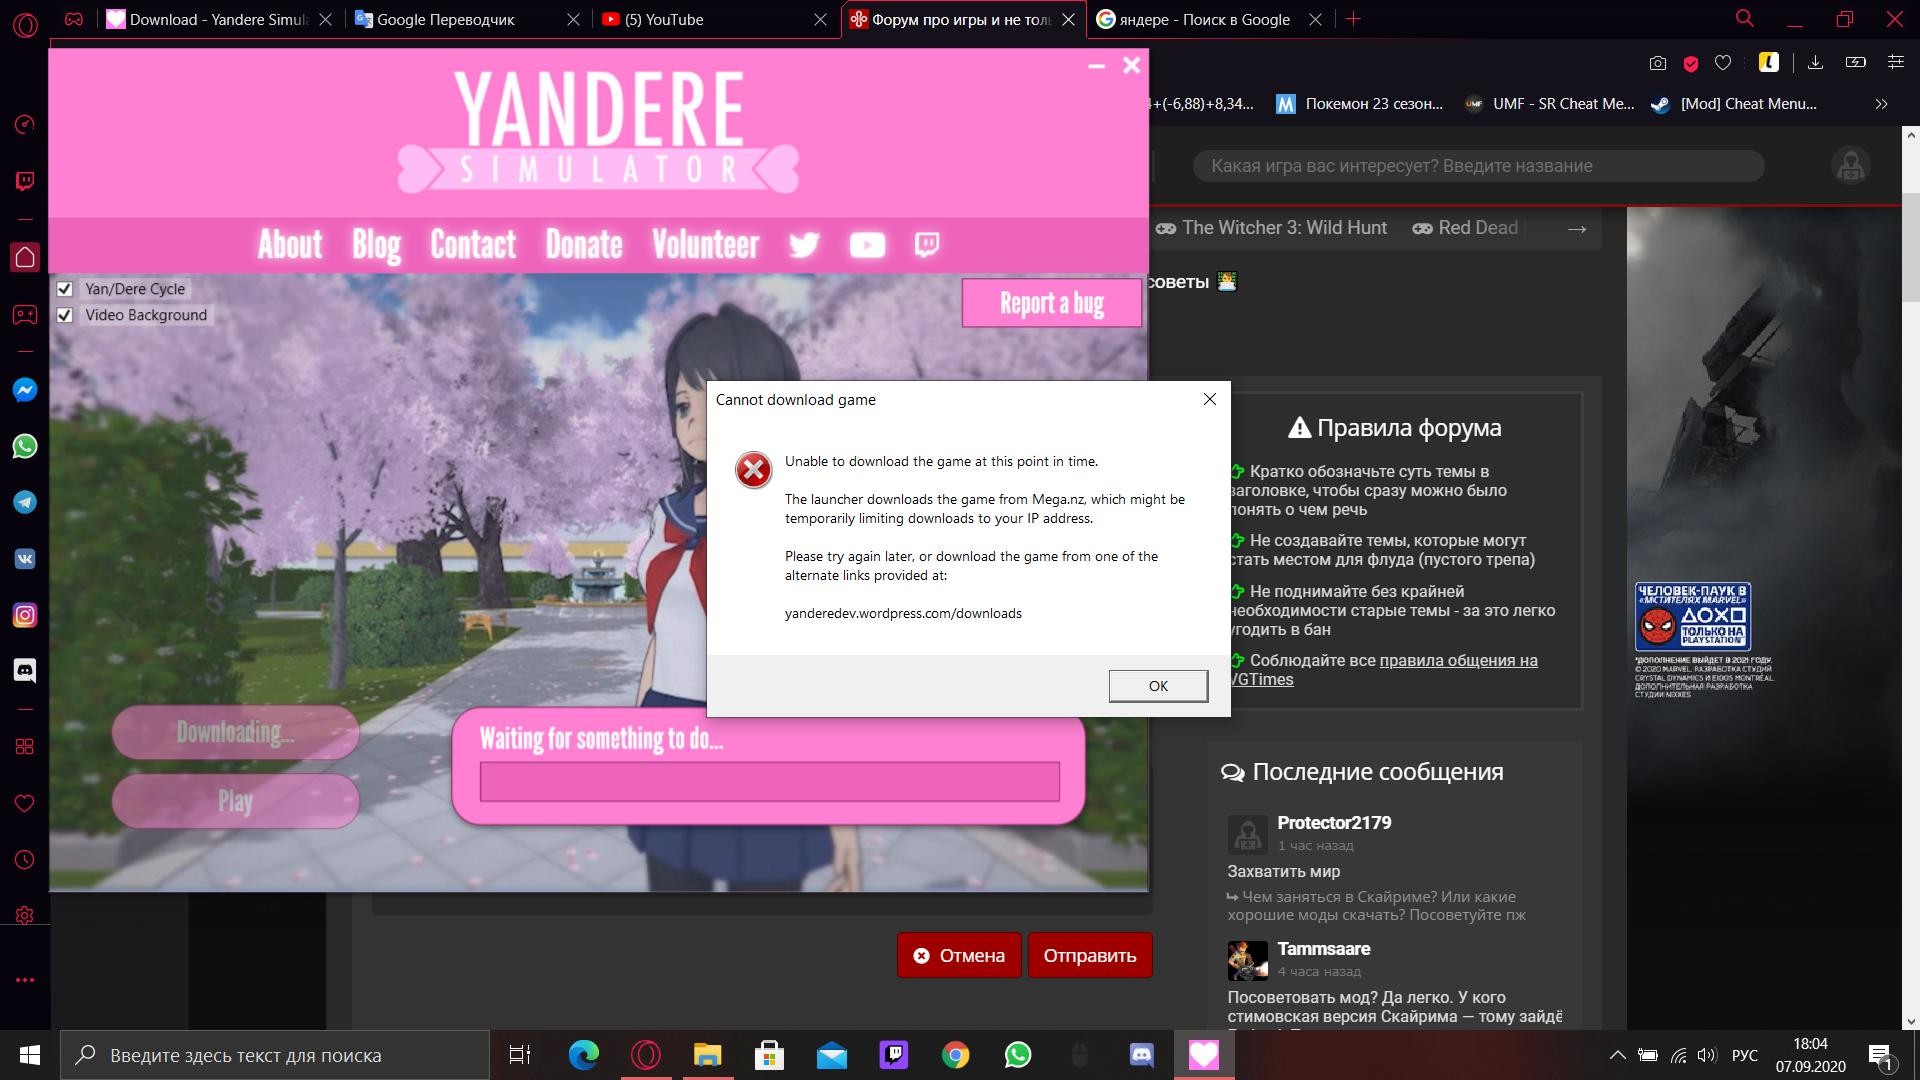Viewport: 1920px width, 1080px height.
Task: Click the Play button on launcher
Action: coord(235,802)
